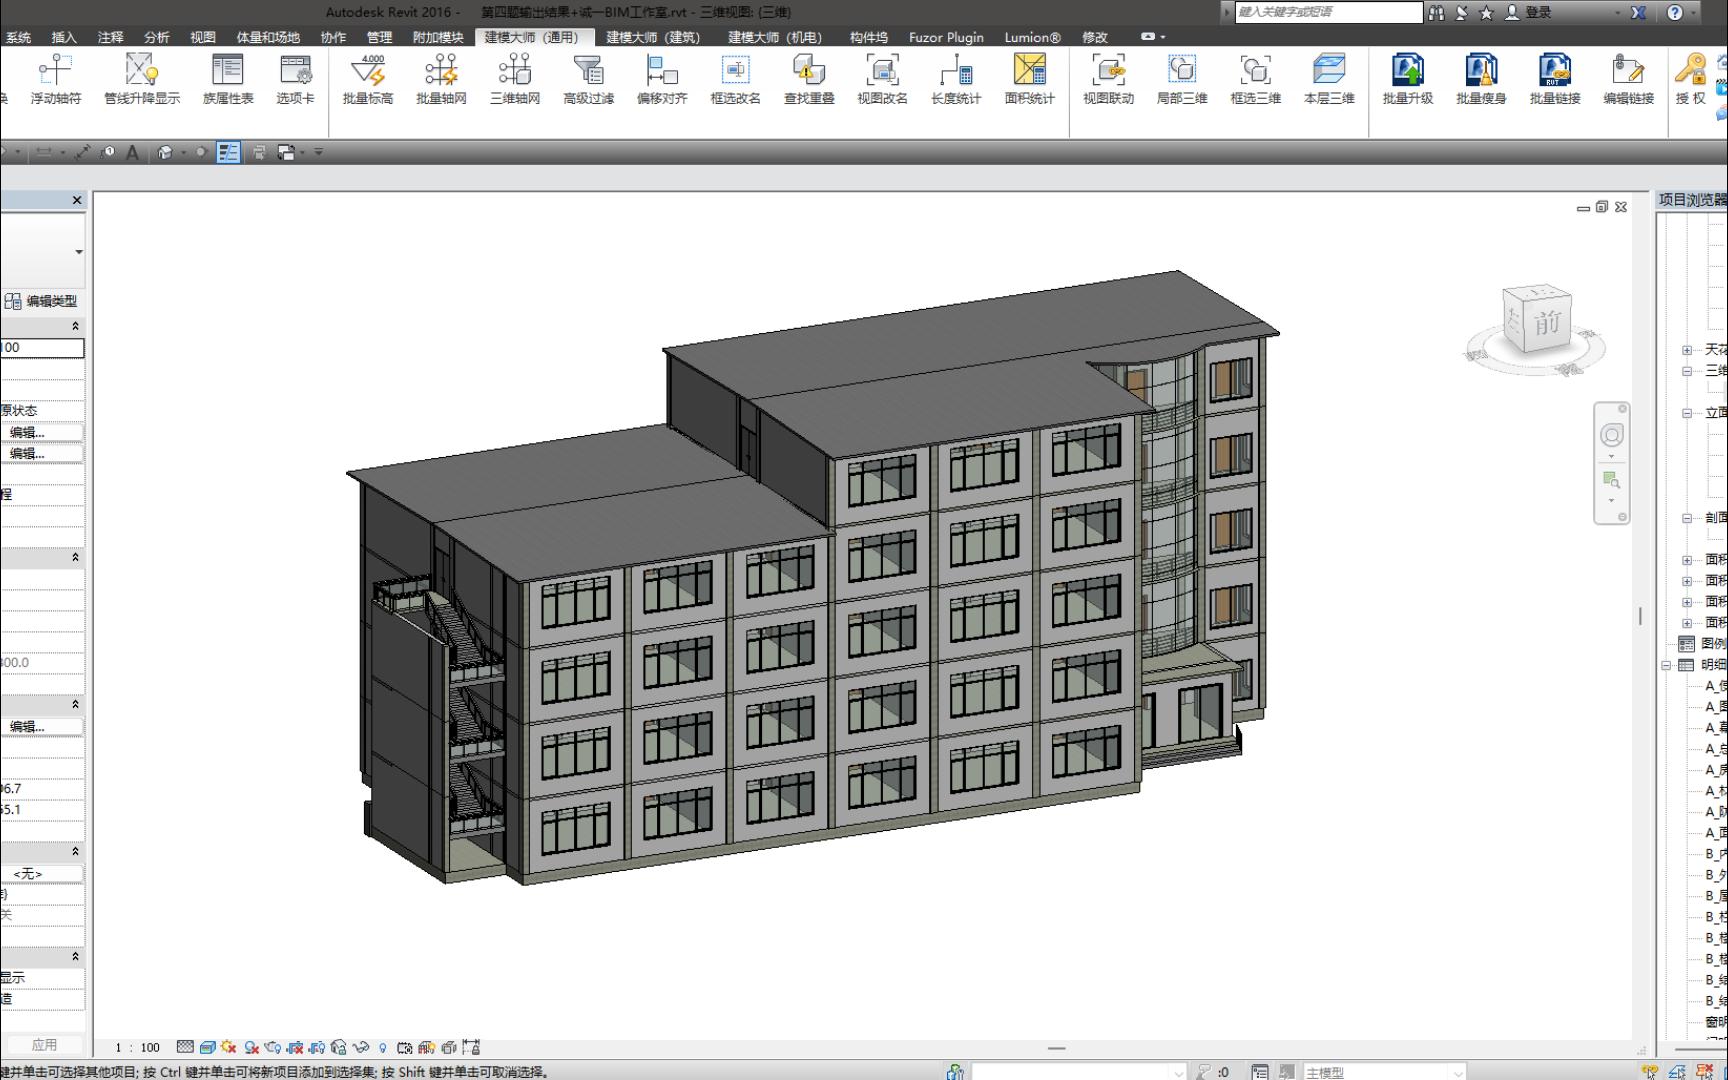Switch to the 注释 ribbon tab
Viewport: 1728px width, 1080px height.
[x=110, y=37]
